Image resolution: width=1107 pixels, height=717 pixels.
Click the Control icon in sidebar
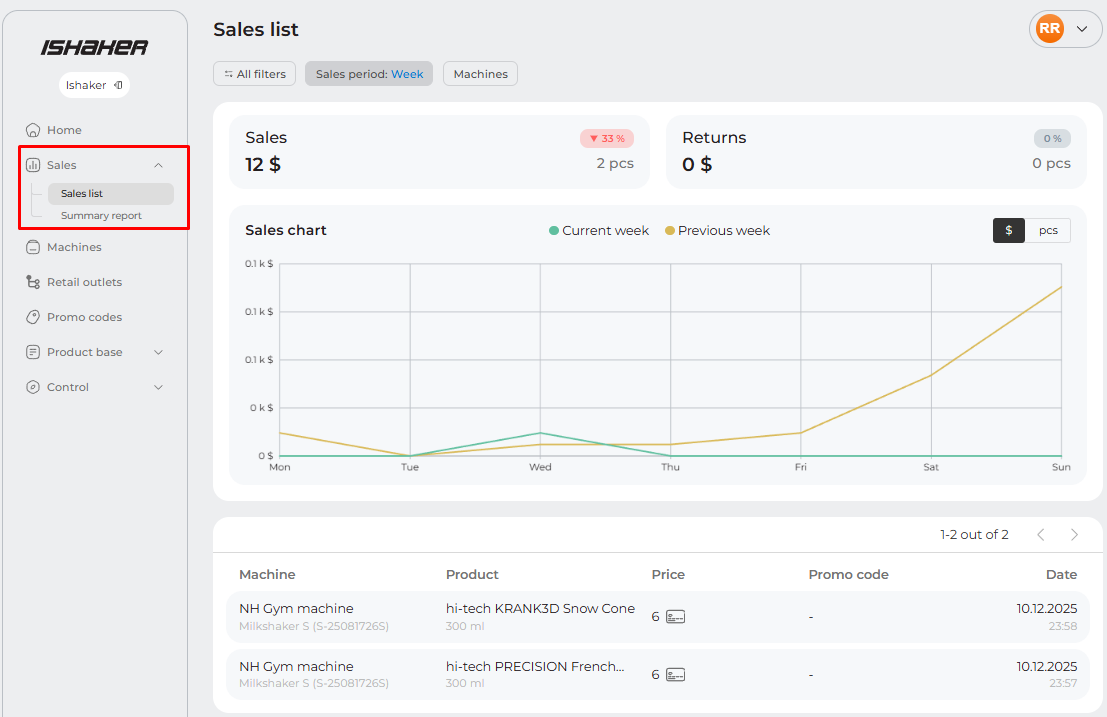pyautogui.click(x=33, y=387)
